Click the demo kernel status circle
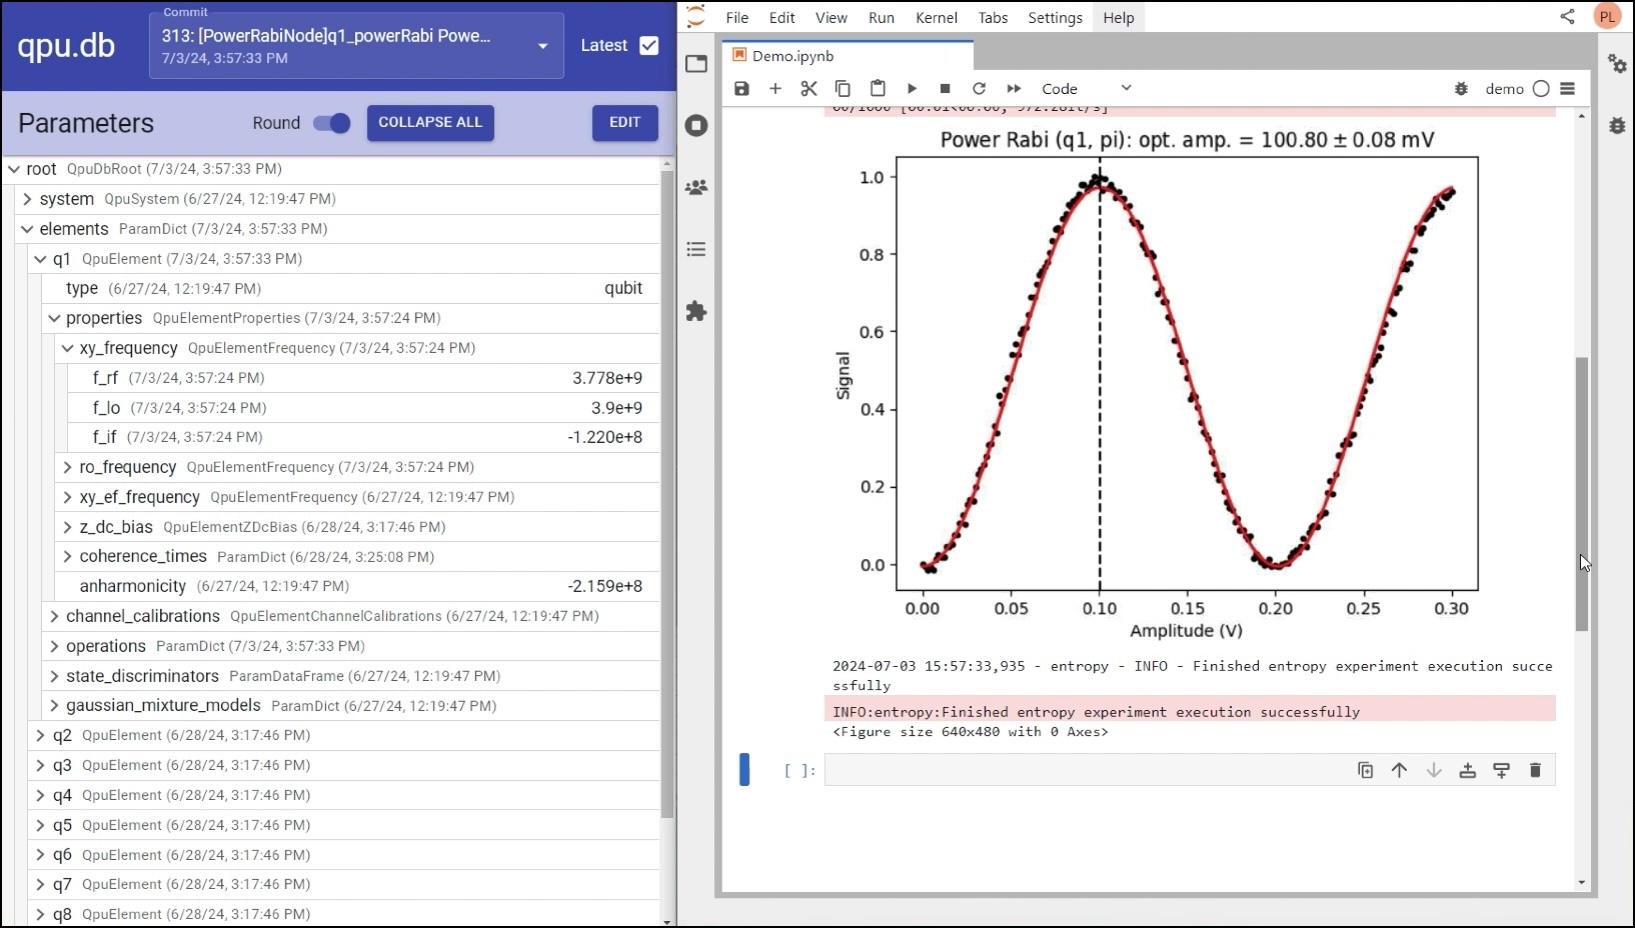This screenshot has height=928, width=1635. pyautogui.click(x=1541, y=89)
